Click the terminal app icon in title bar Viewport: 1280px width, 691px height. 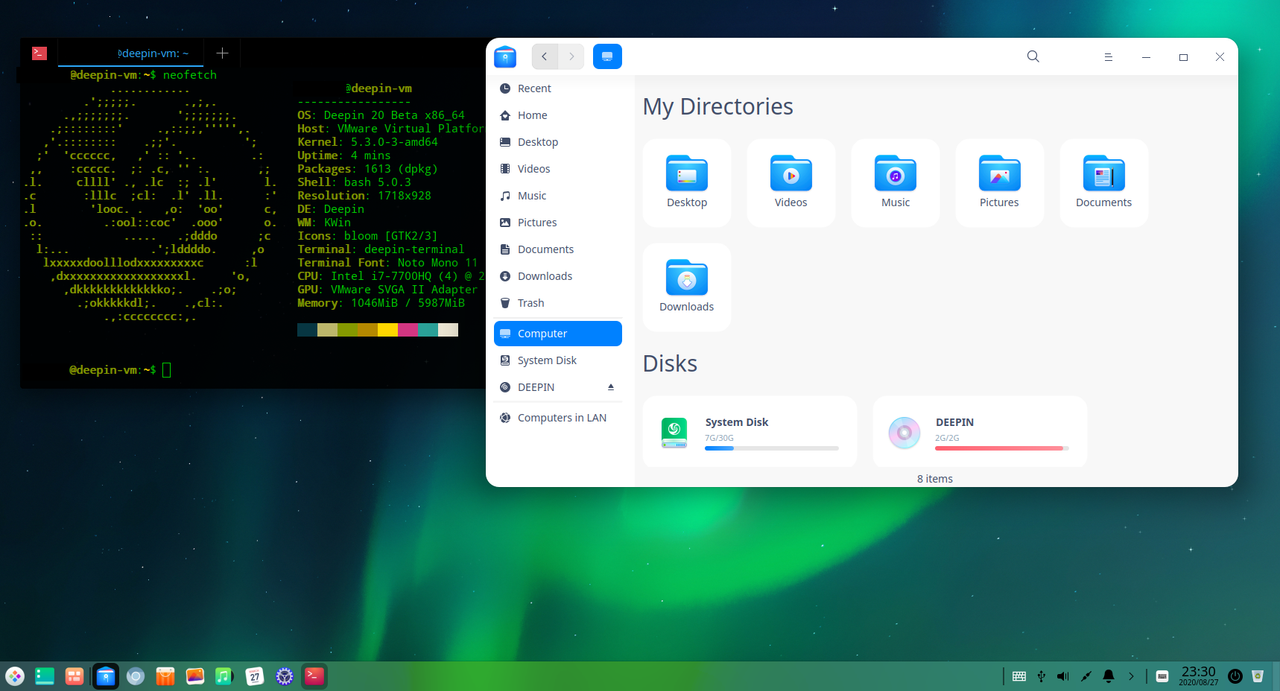click(x=39, y=53)
